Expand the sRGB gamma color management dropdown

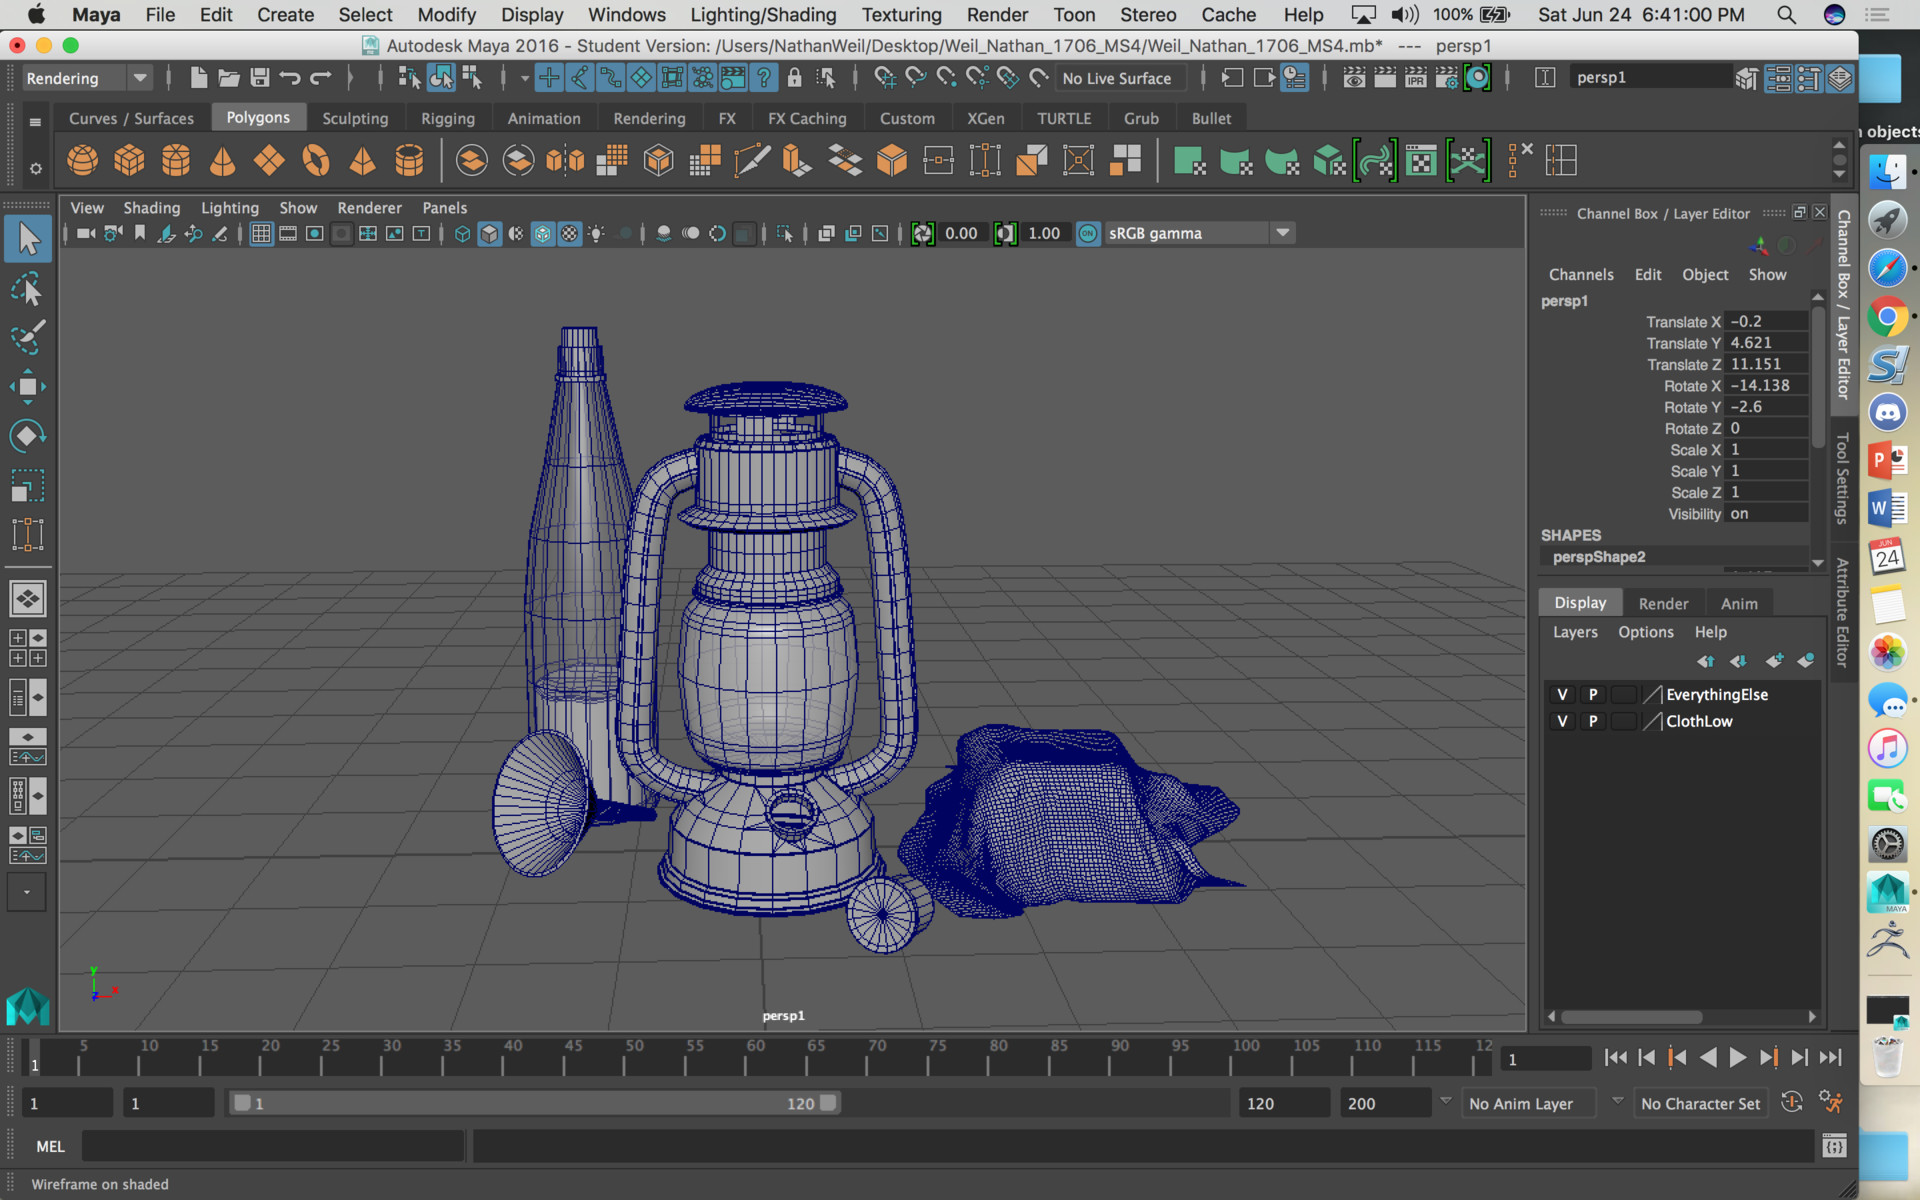pyautogui.click(x=1283, y=232)
